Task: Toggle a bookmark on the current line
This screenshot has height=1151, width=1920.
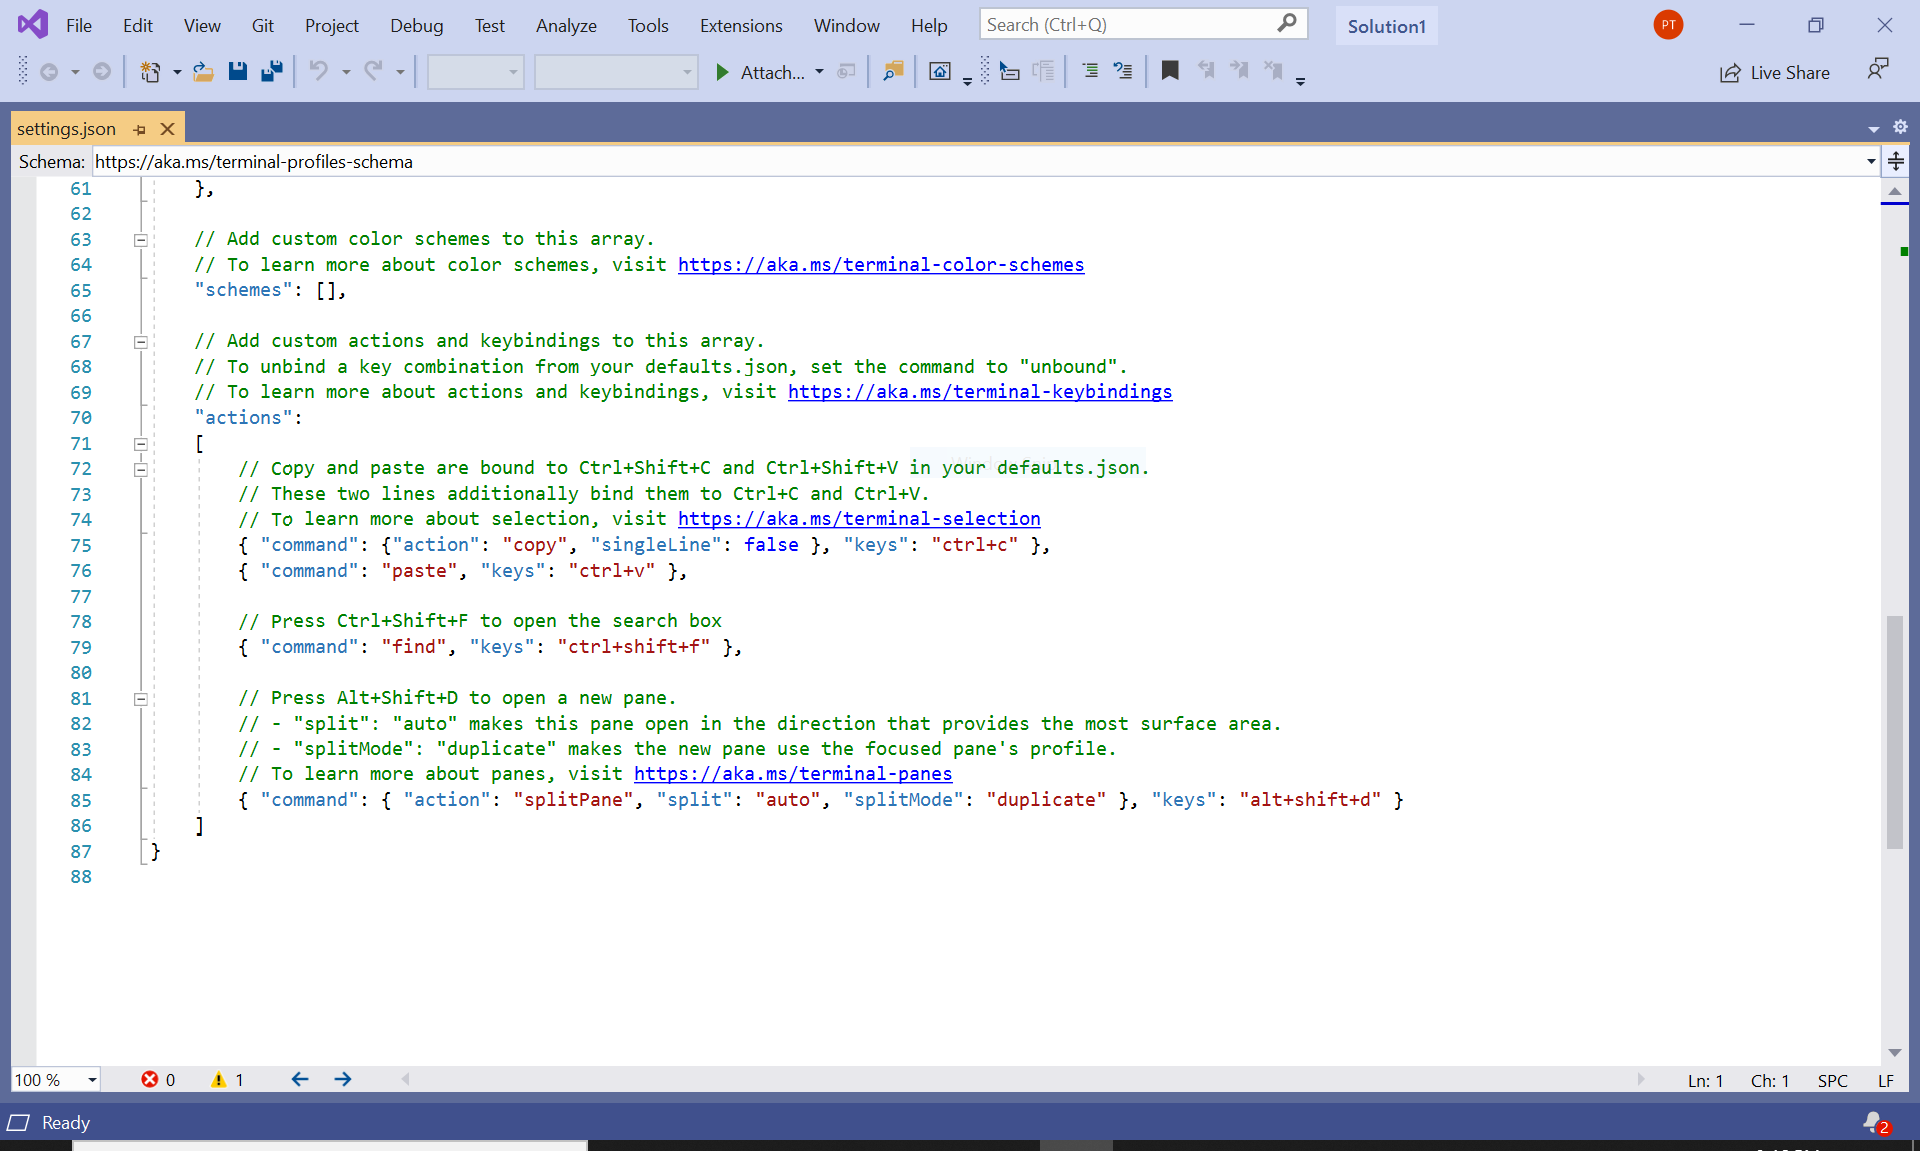Action: (x=1169, y=71)
